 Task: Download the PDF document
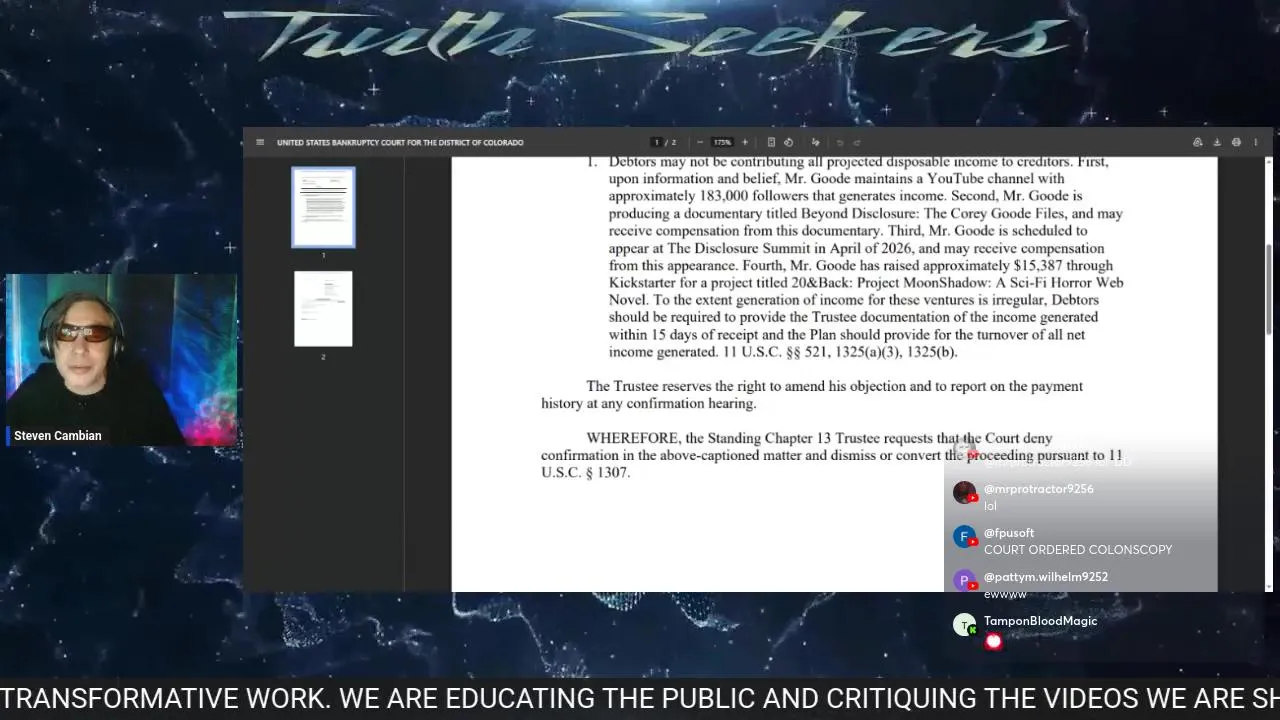[1217, 142]
